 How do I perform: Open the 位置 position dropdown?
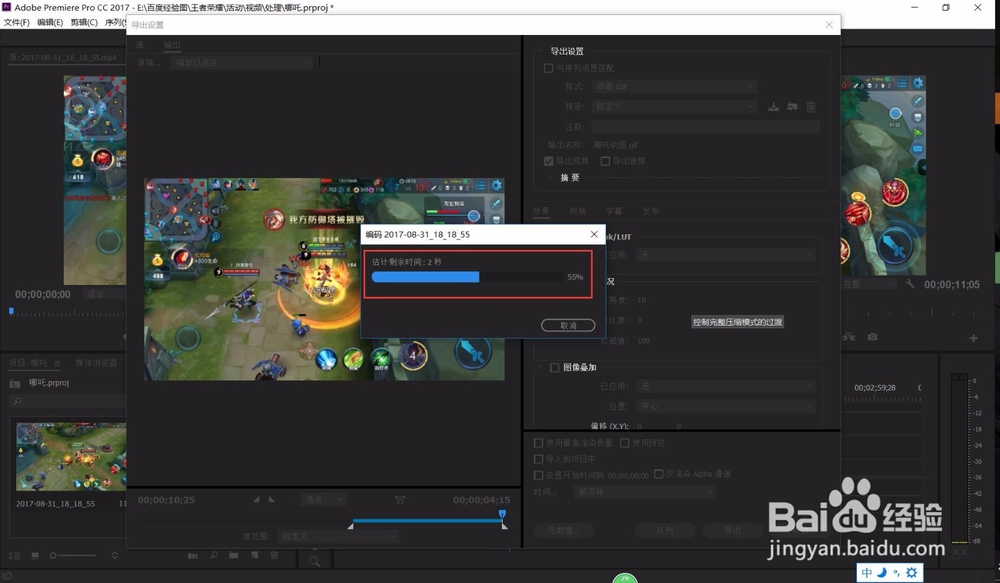pos(726,406)
